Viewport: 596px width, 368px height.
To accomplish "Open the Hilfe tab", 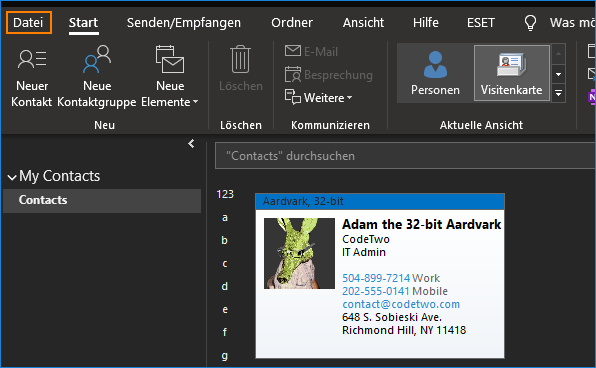I will (426, 23).
